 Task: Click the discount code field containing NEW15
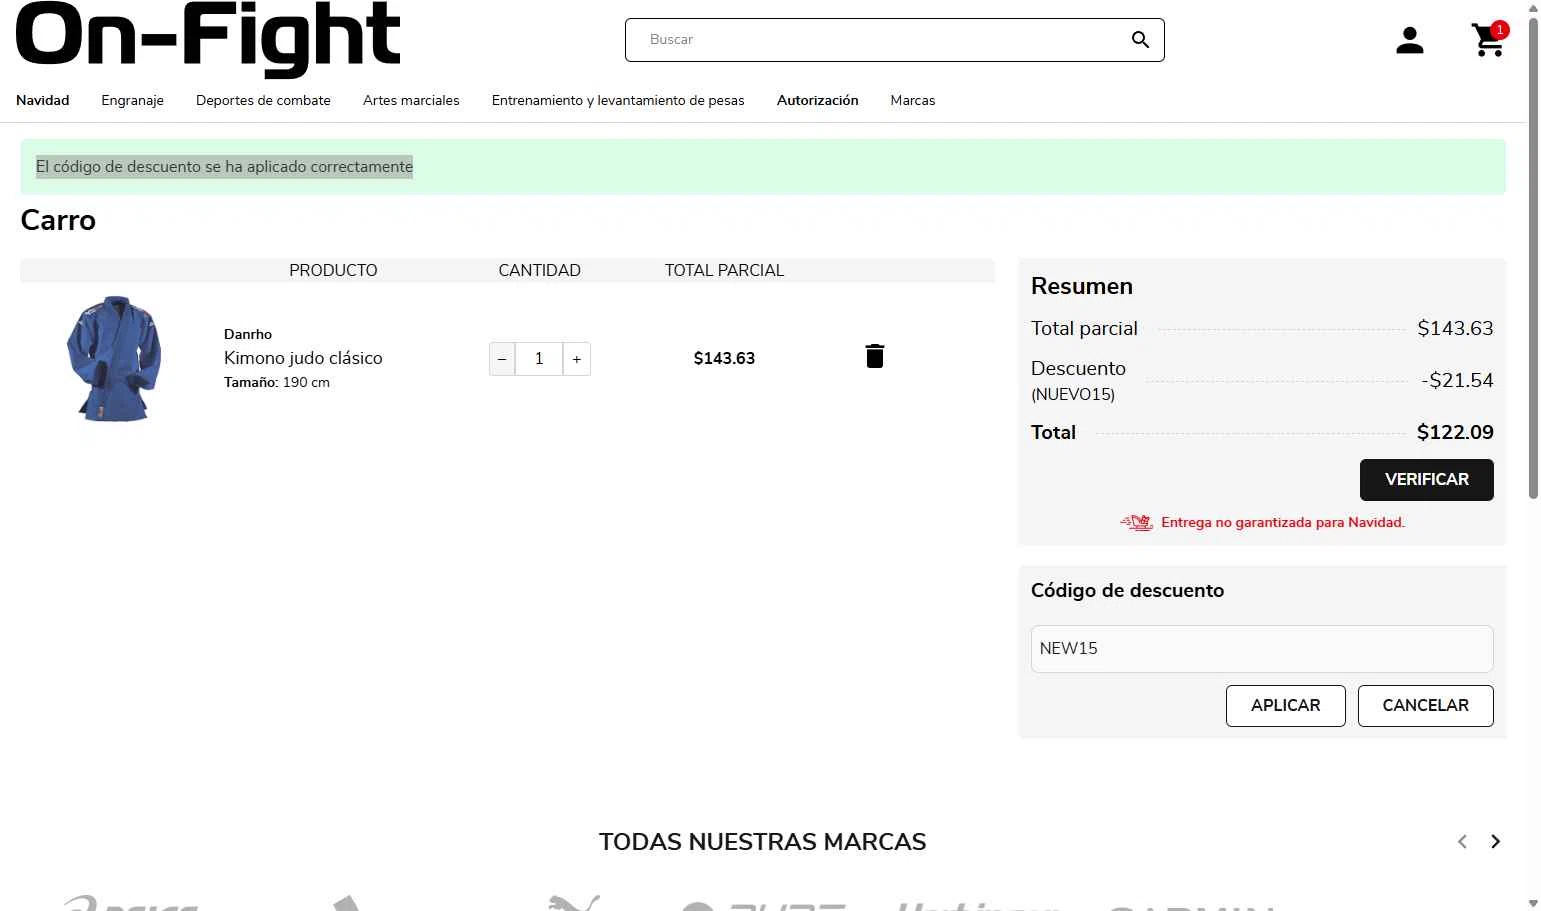(1262, 649)
